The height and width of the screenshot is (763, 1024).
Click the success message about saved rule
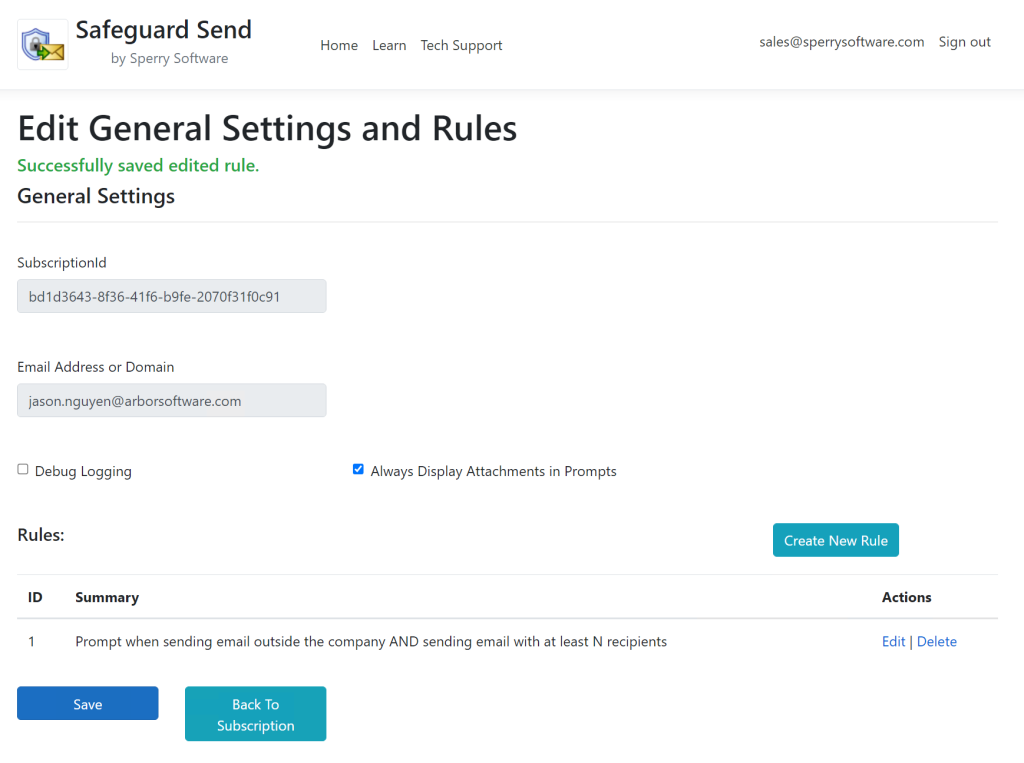(138, 165)
